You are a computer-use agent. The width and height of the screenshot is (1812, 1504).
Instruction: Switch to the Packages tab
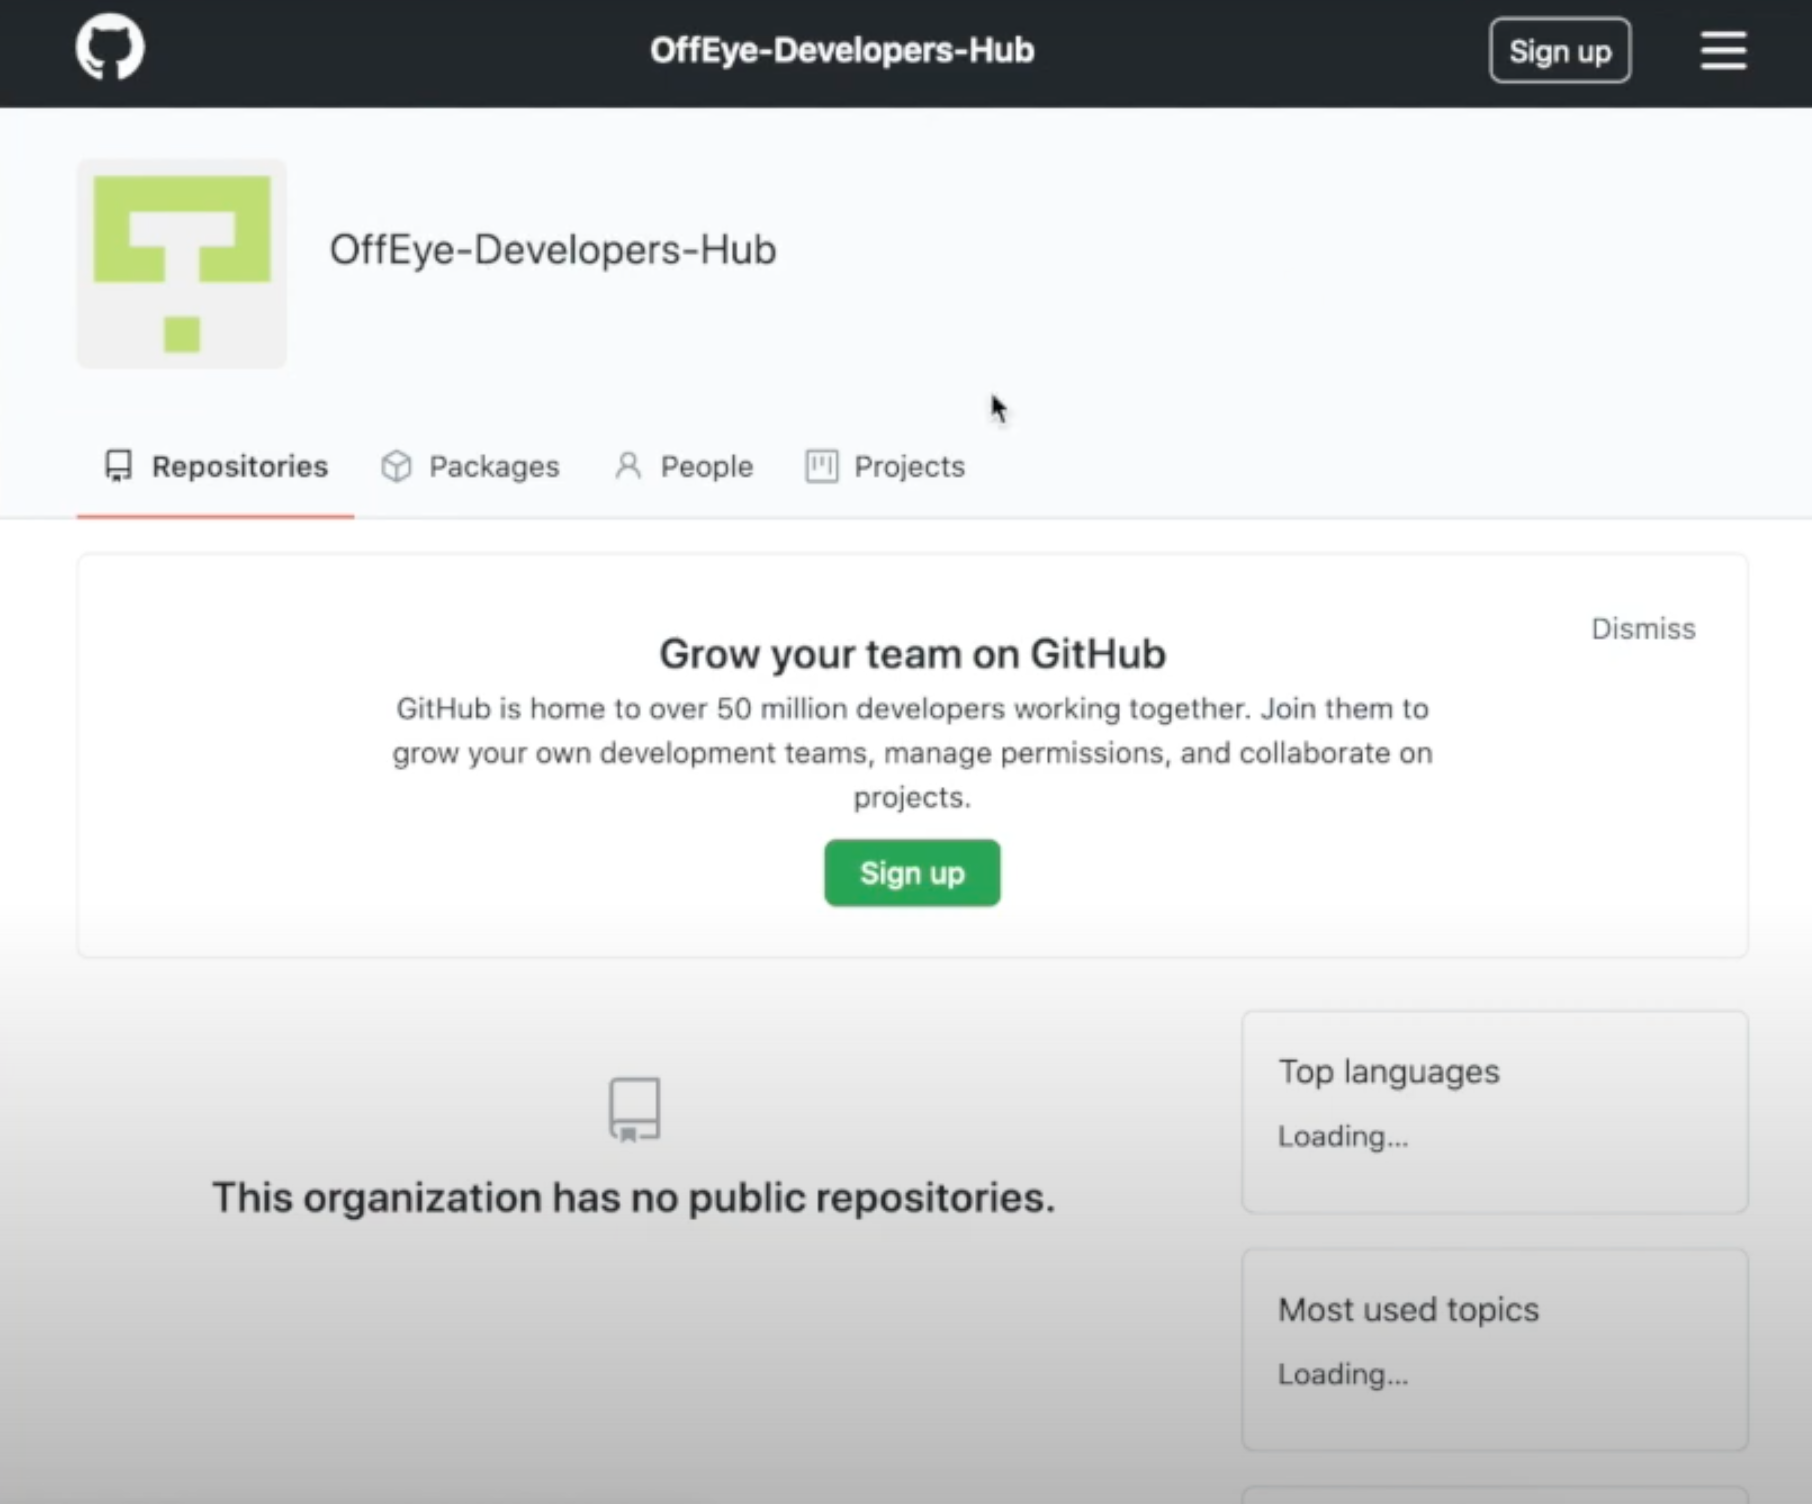[x=470, y=467]
